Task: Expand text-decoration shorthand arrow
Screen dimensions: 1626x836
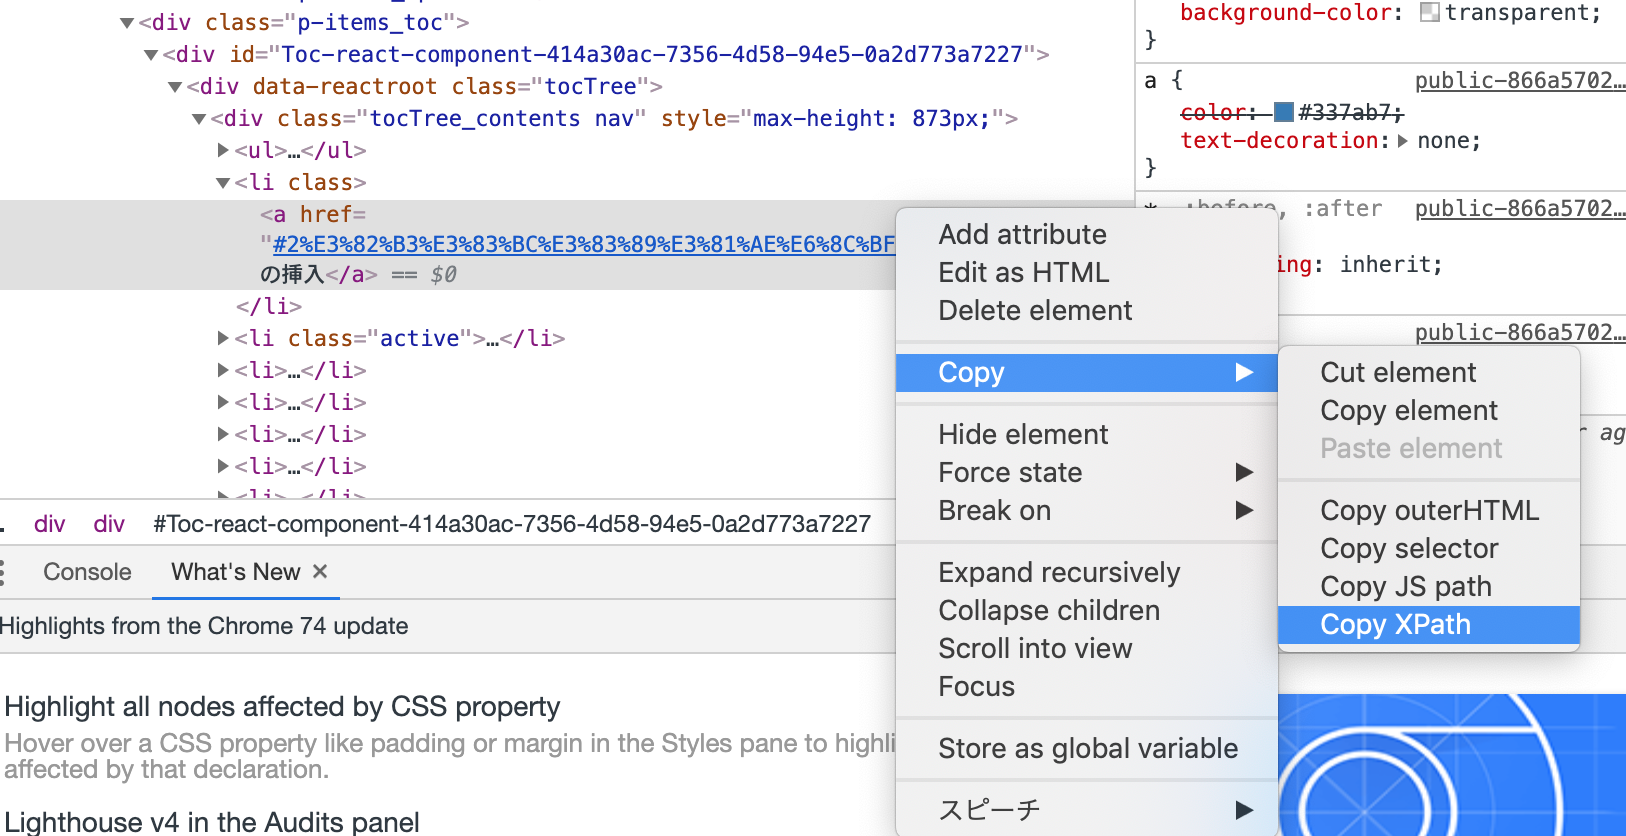Action: point(1402,141)
